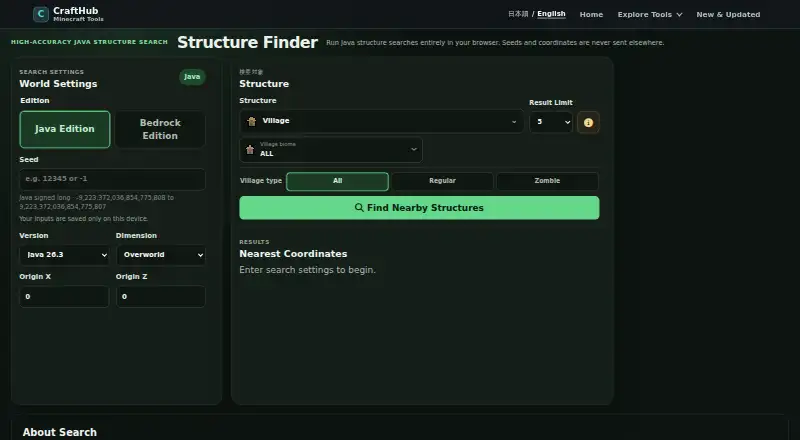Open New & Updated page
Viewport: 800px width, 440px height.
(x=728, y=14)
